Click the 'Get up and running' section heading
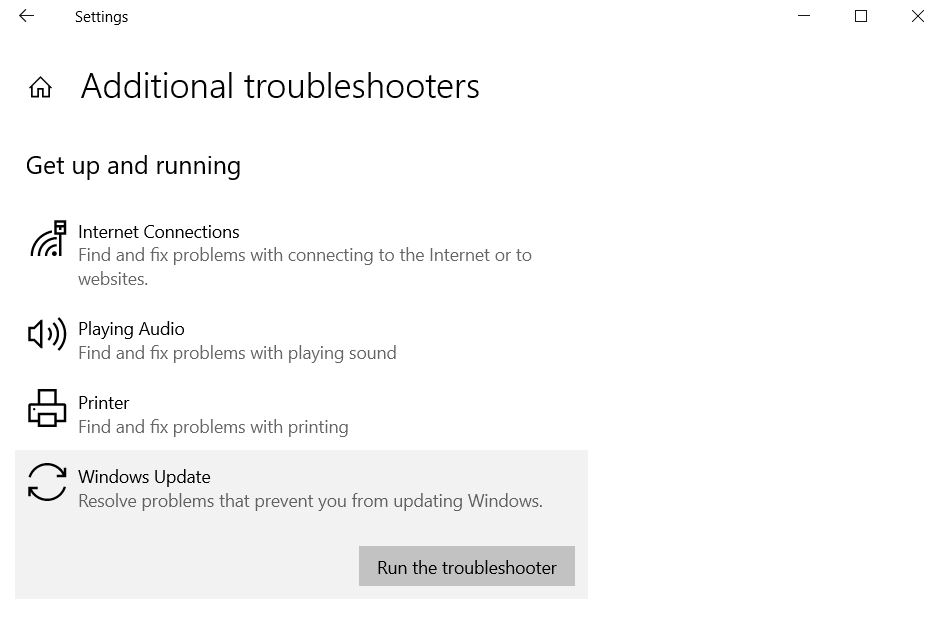The image size is (941, 628). tap(133, 166)
